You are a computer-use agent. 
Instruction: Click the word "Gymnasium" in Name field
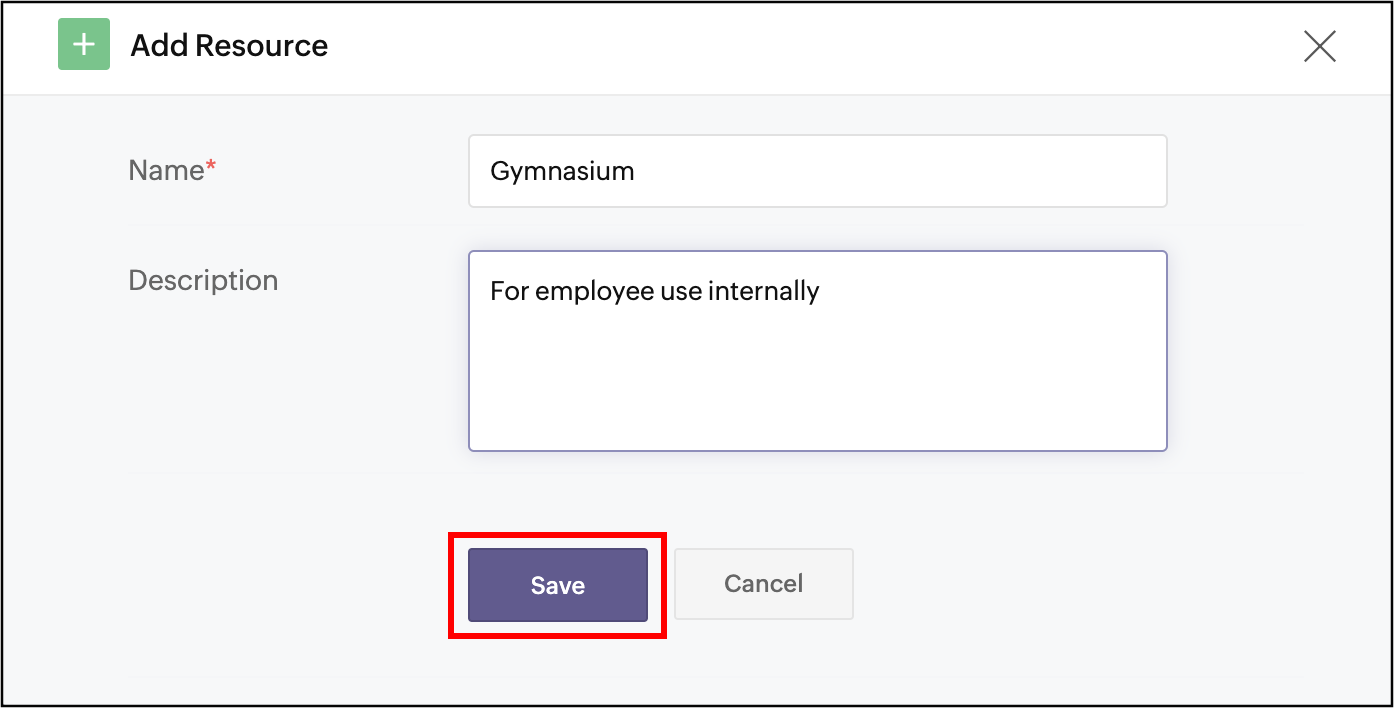(x=562, y=171)
